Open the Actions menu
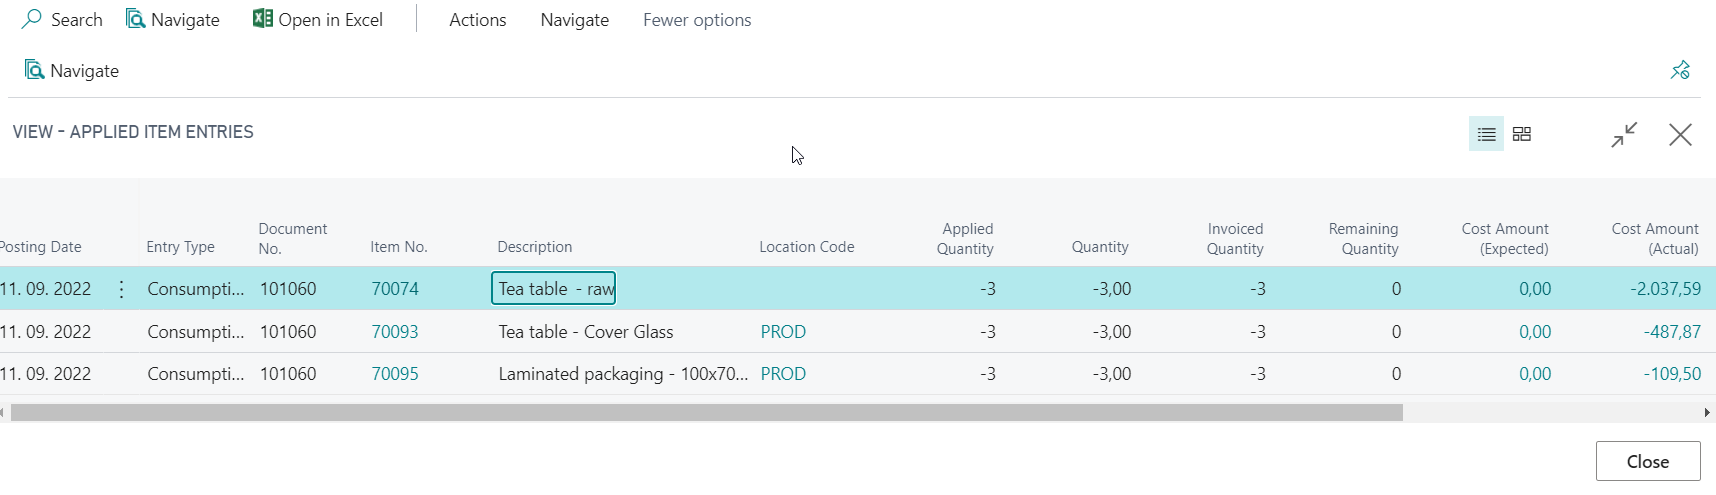Viewport: 1716px width, 495px height. pos(477,20)
